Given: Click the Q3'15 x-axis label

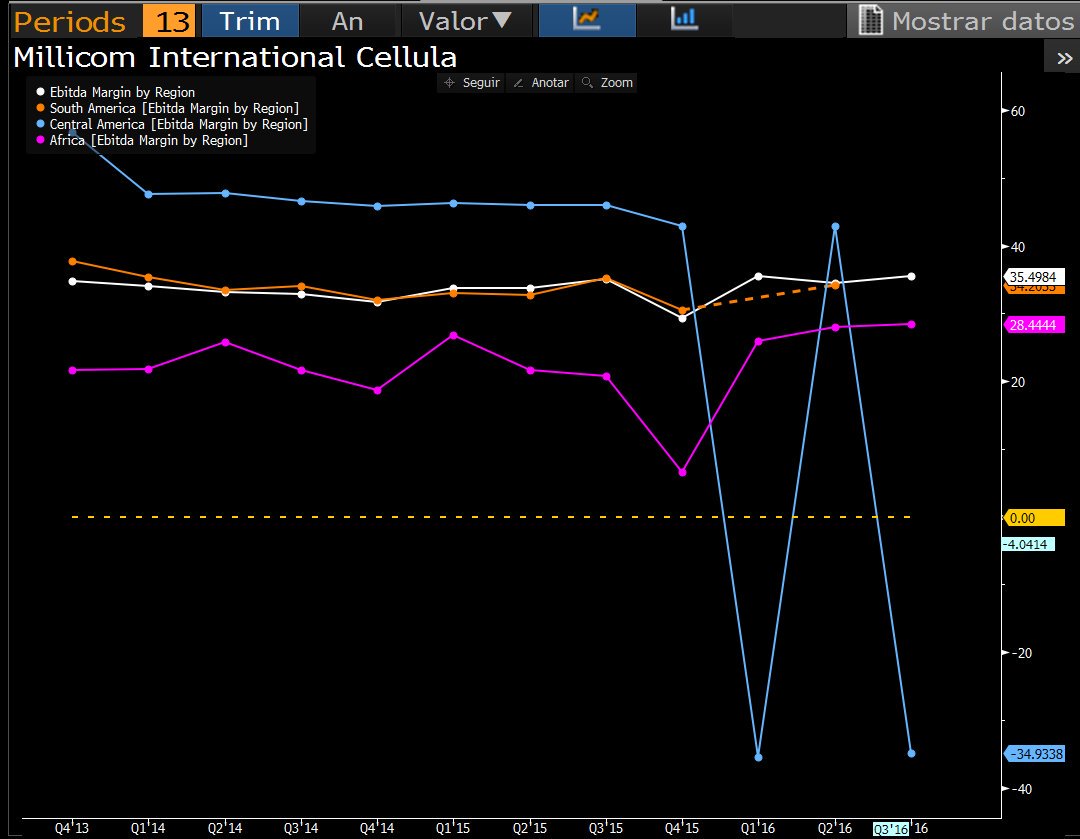Looking at the screenshot, I should [x=606, y=828].
